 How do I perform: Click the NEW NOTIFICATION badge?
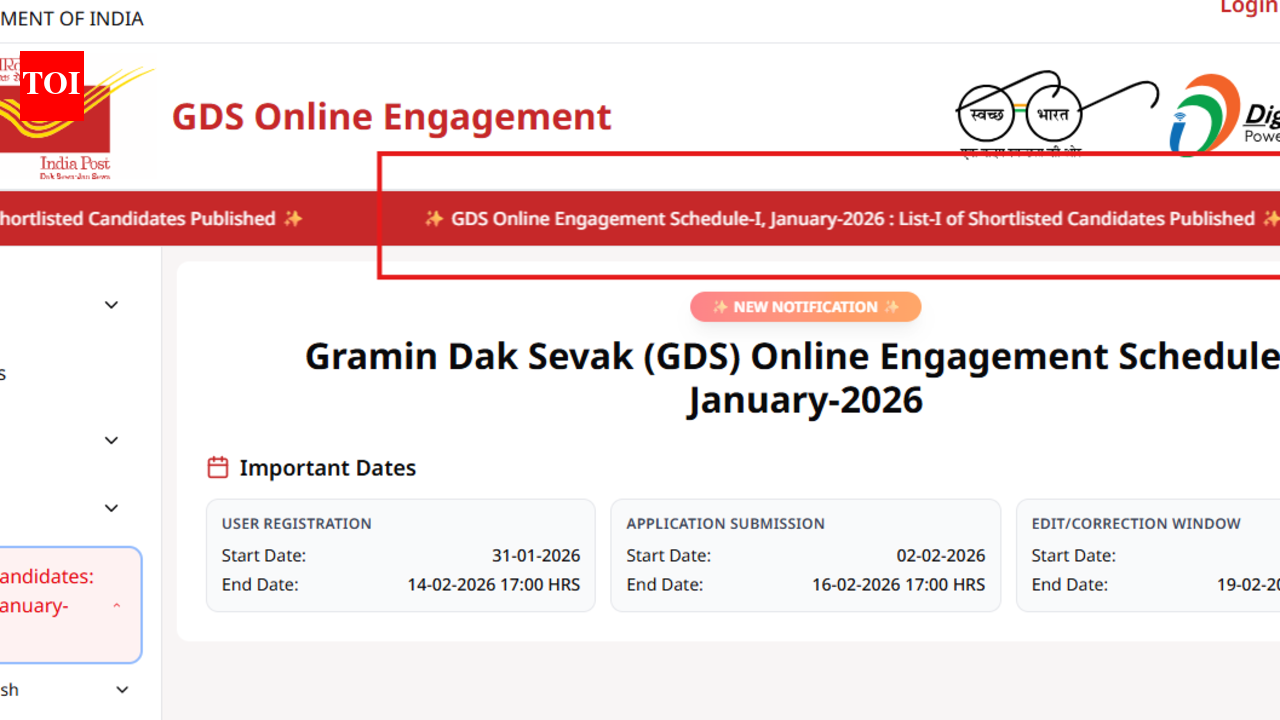click(x=806, y=307)
